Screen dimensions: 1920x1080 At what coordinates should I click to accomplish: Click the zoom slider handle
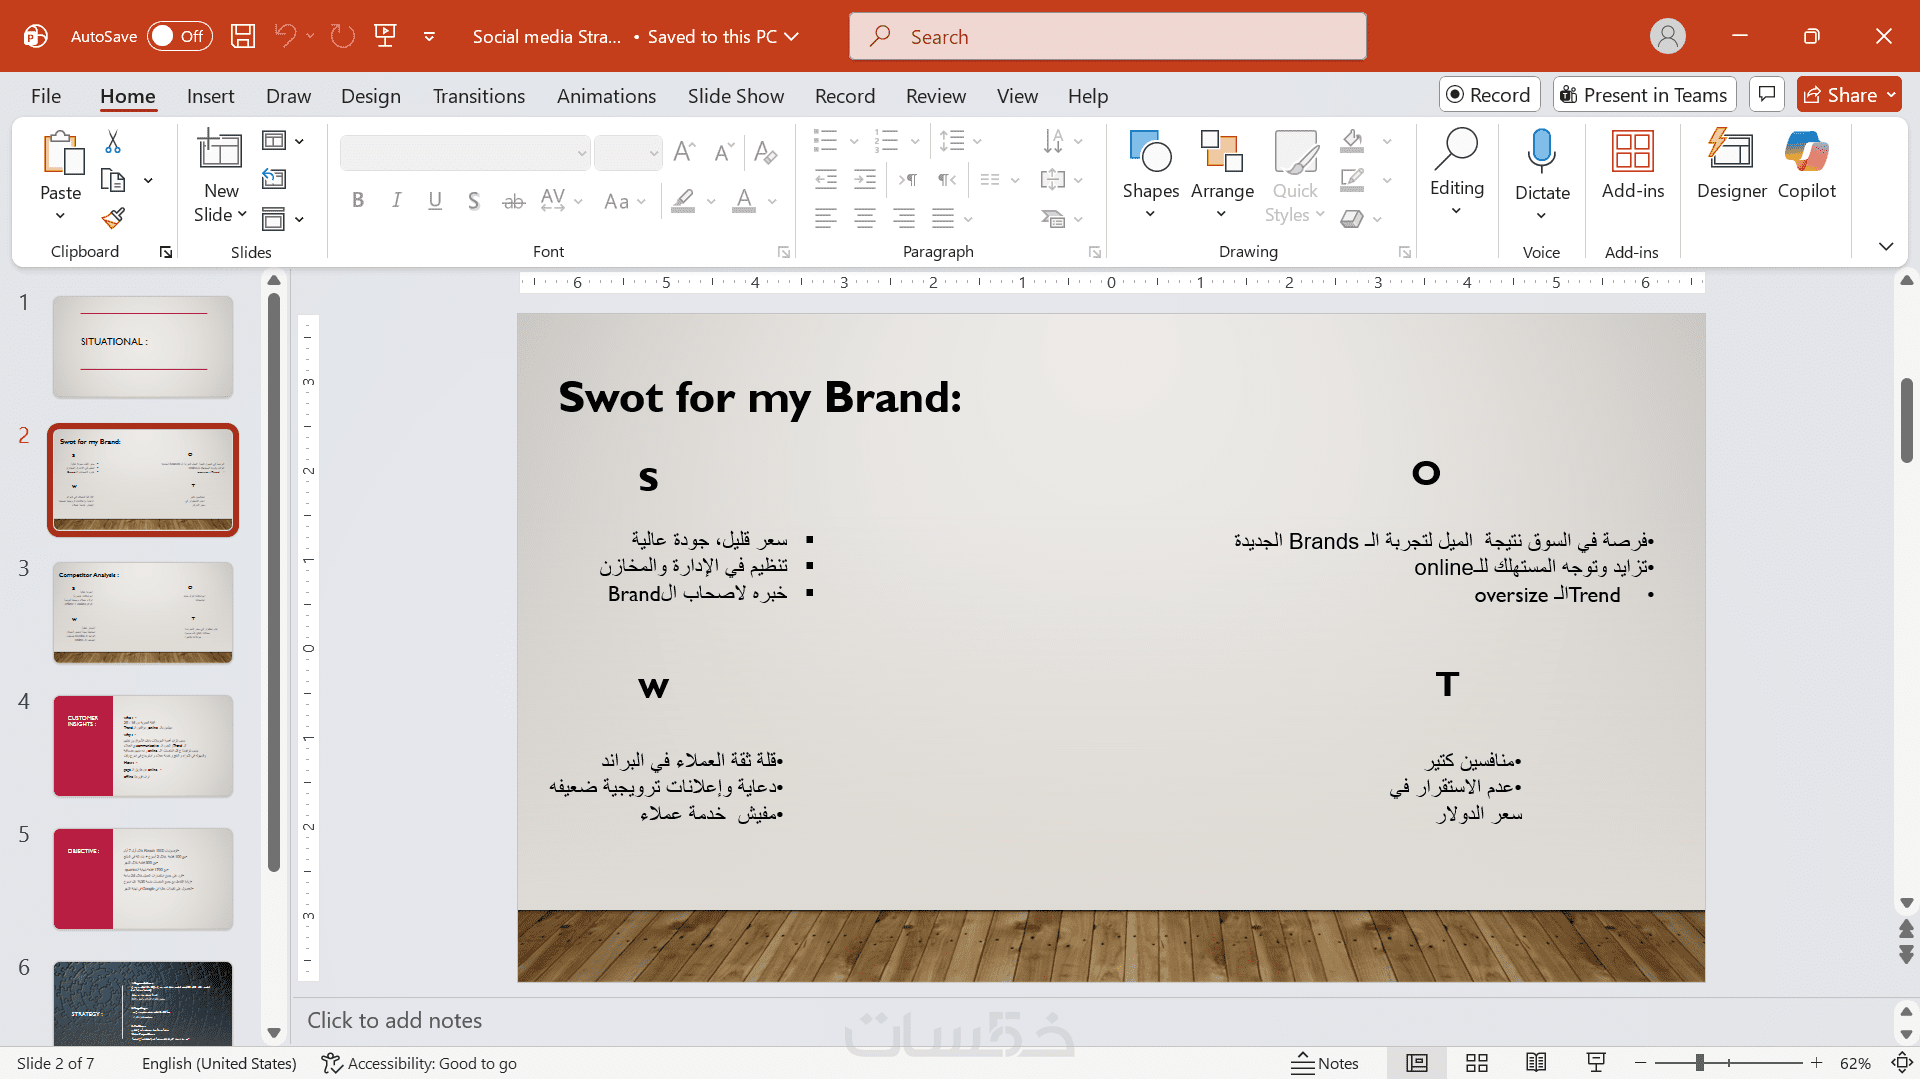(x=1699, y=1063)
